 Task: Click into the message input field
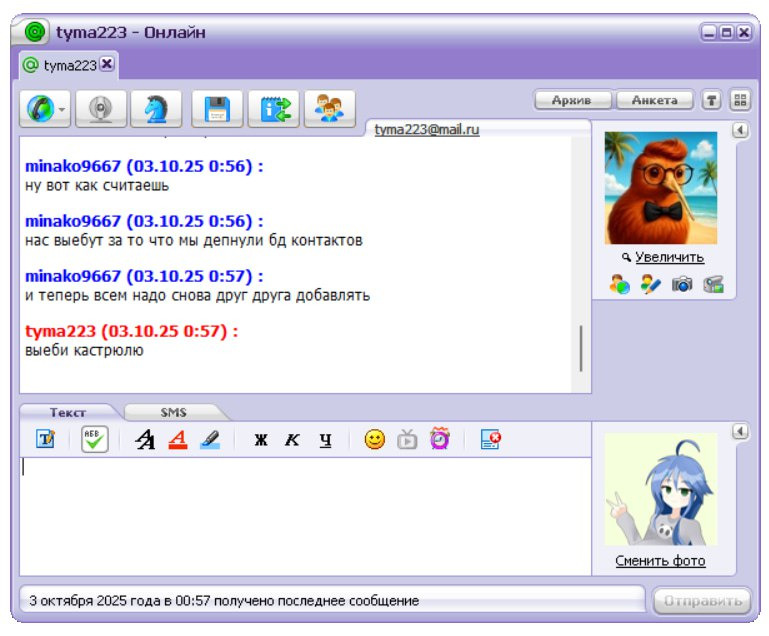pos(305,517)
